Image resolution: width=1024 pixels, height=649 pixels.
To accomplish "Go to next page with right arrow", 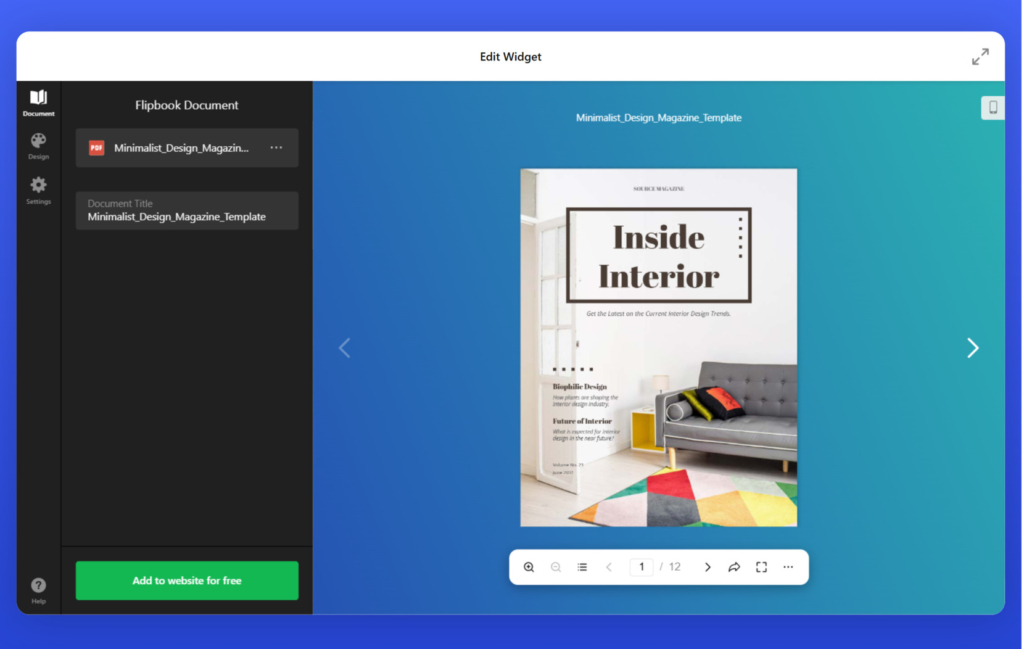I will [x=972, y=347].
